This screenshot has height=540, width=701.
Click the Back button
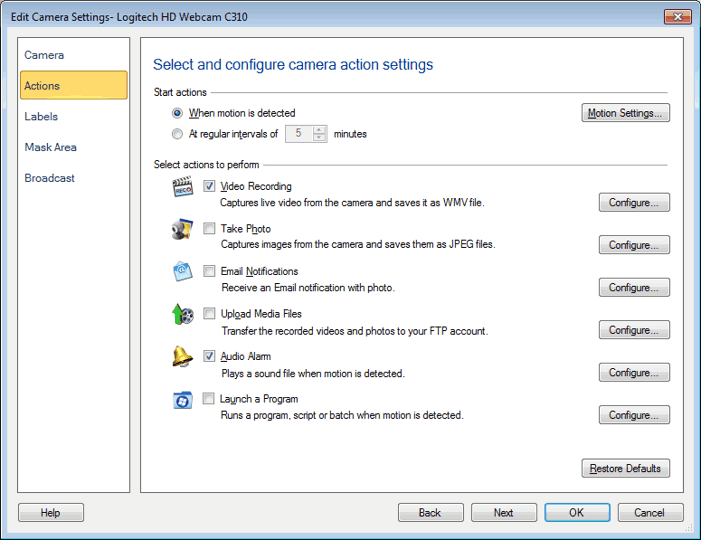tap(431, 512)
